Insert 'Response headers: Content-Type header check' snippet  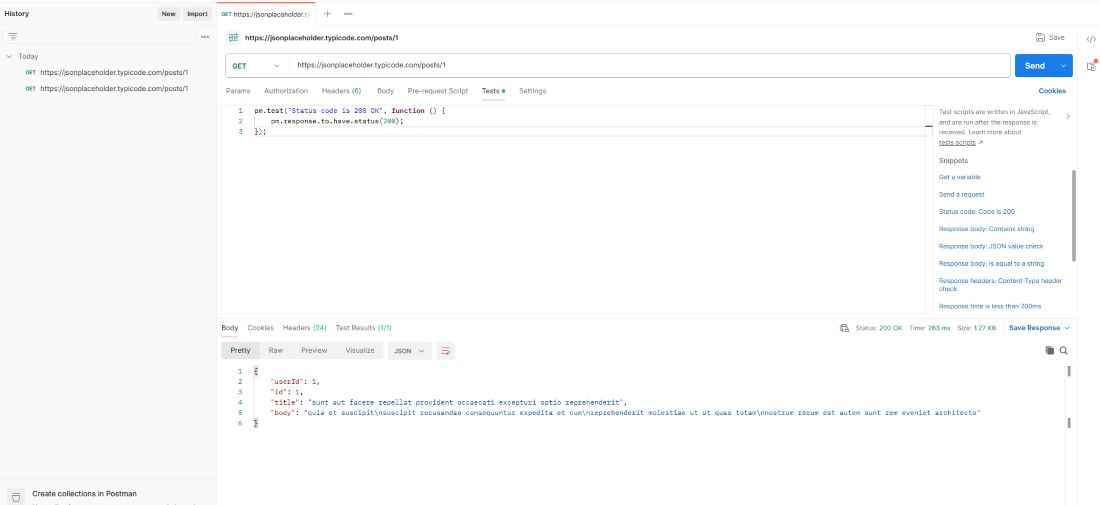[1000, 285]
